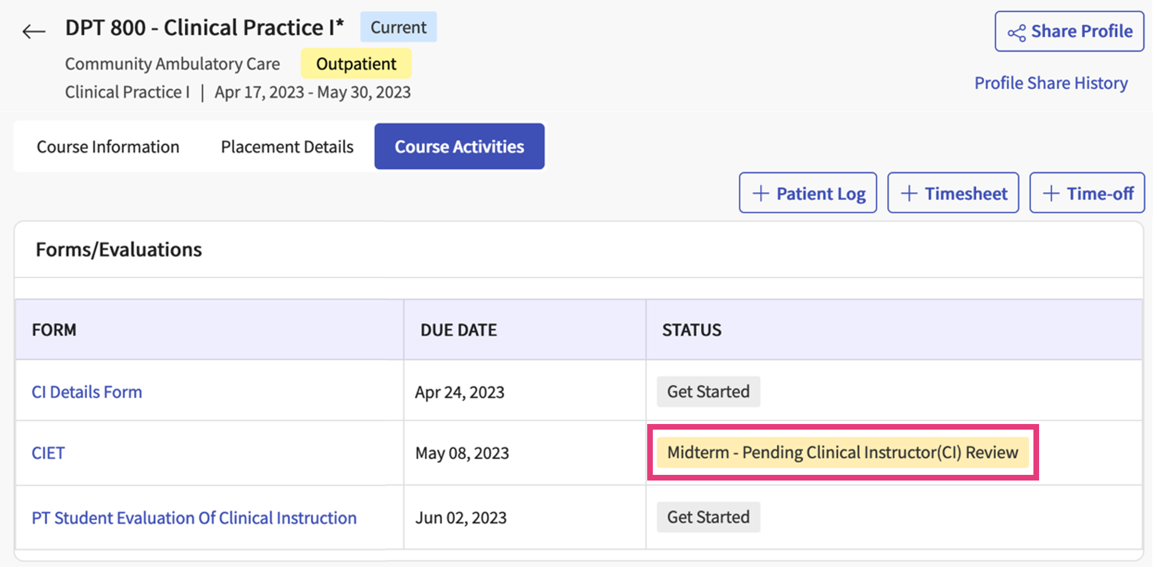Select the Course Activities tab

[x=459, y=147]
